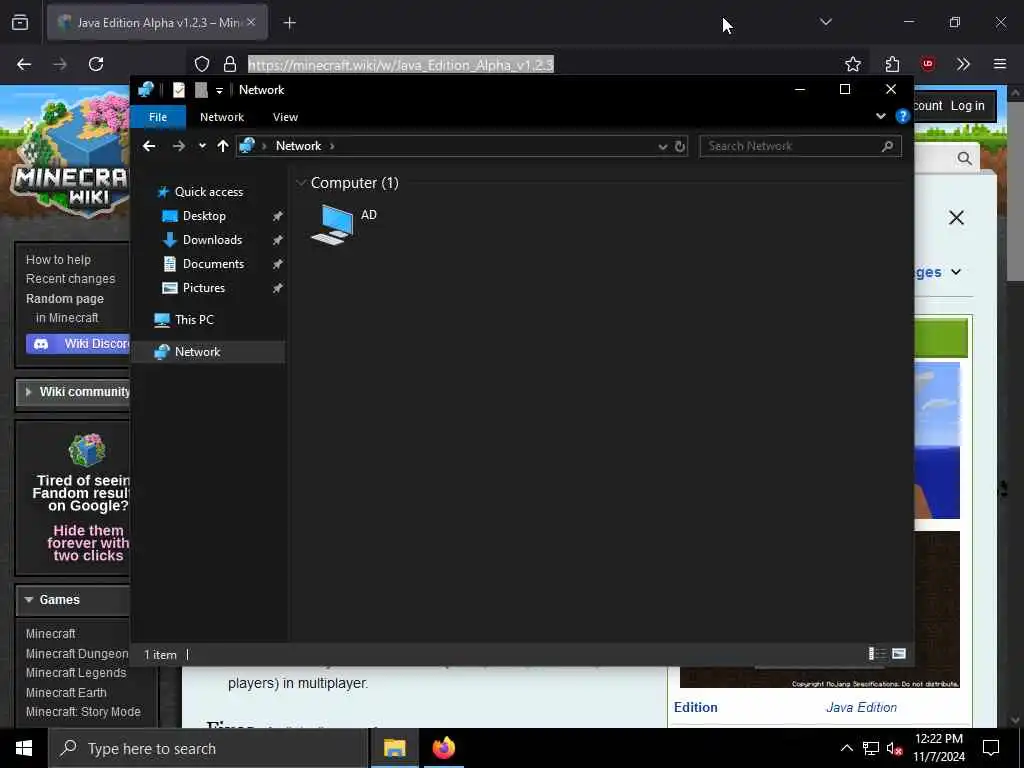Open Minecraft Earth sidebar link
1024x768 pixels.
click(x=66, y=692)
